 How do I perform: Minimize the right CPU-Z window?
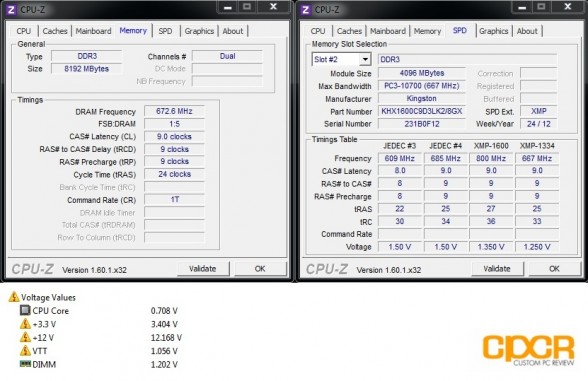tap(522, 7)
